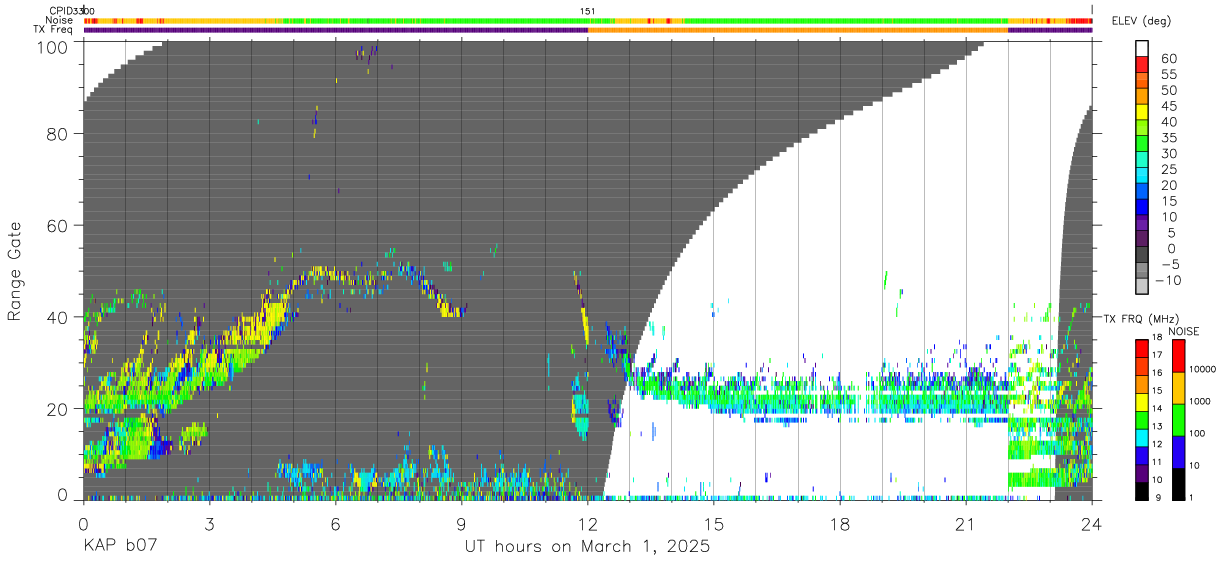The height and width of the screenshot is (567, 1228).
Task: Select the white top swatch of ELEV colorbar
Action: tap(1143, 48)
